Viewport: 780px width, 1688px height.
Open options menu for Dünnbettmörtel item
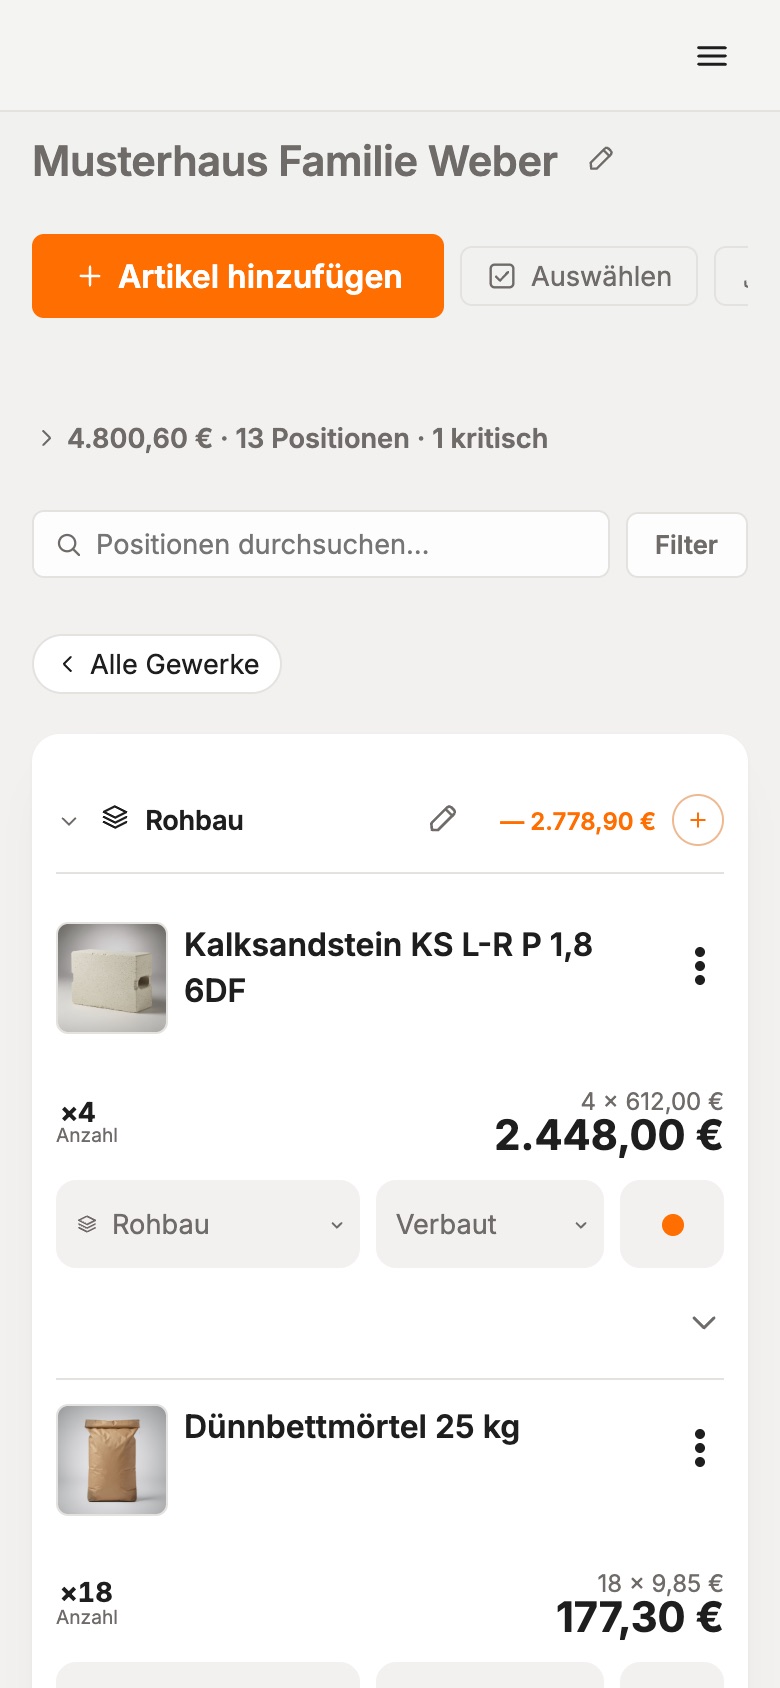[700, 1448]
